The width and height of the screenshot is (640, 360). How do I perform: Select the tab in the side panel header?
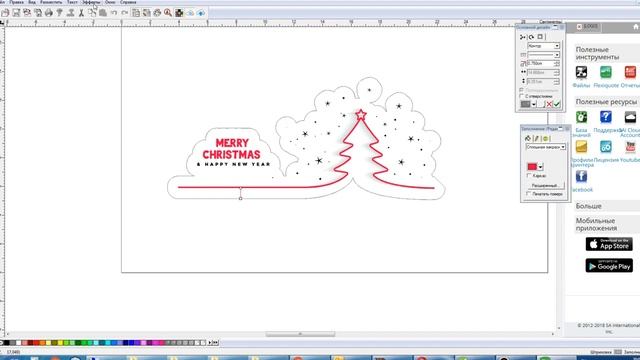click(x=588, y=27)
